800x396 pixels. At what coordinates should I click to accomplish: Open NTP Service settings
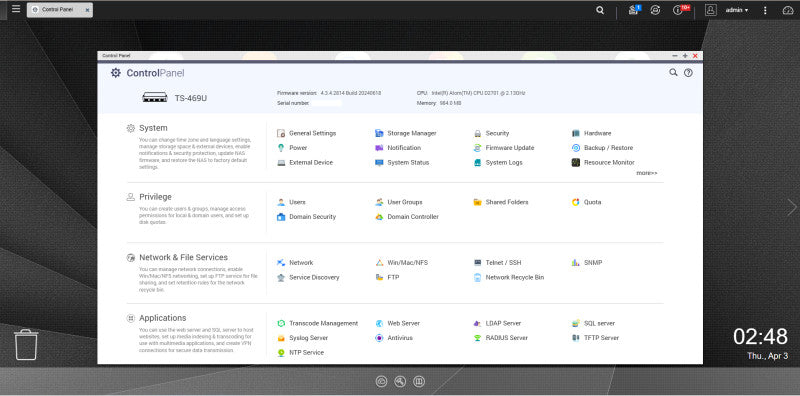pos(301,353)
